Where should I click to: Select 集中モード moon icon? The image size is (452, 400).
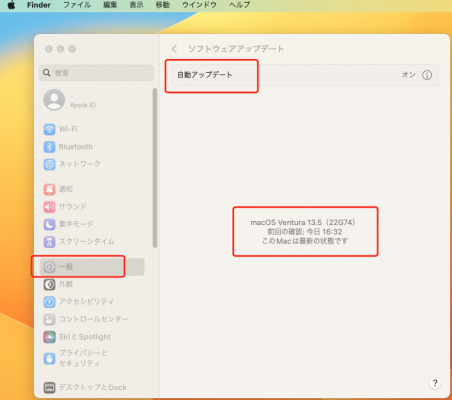pos(49,224)
